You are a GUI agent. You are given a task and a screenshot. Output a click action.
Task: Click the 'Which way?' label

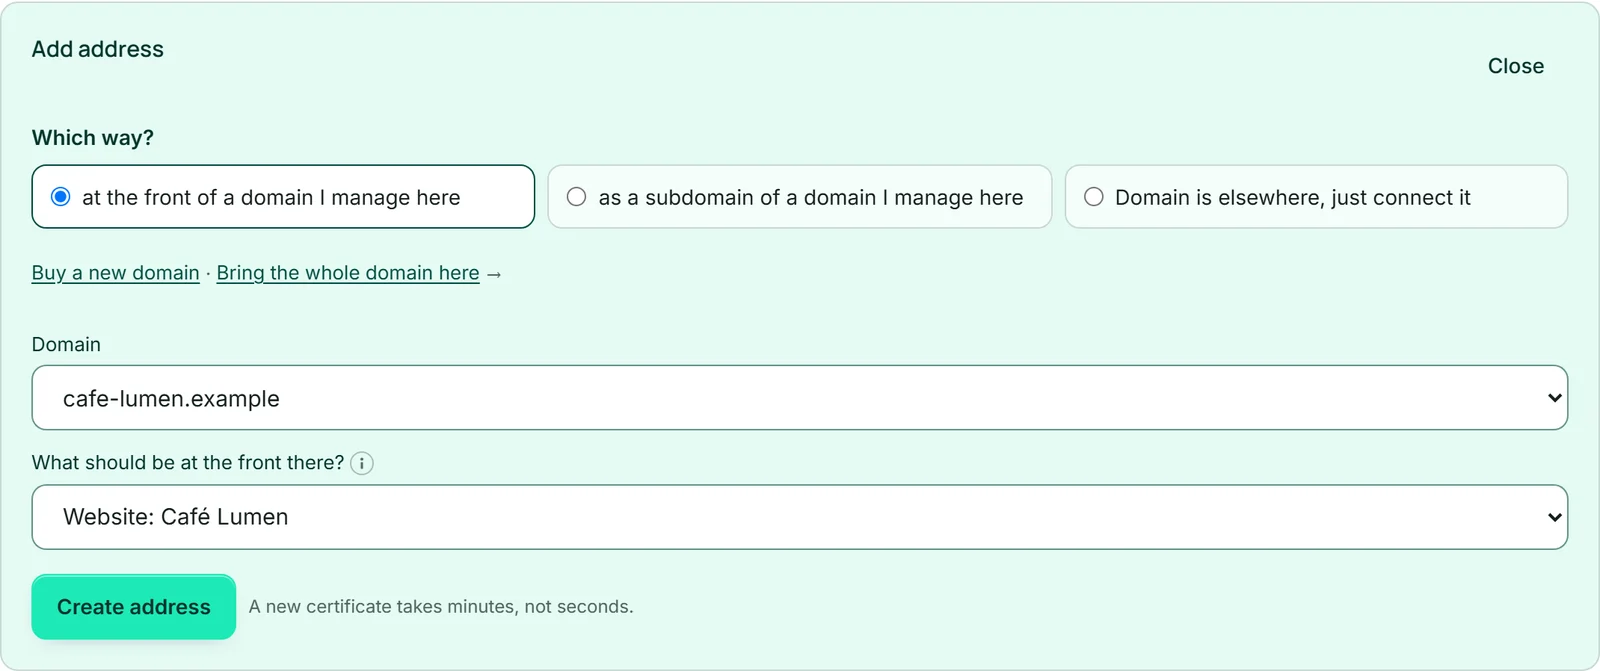[x=93, y=138]
